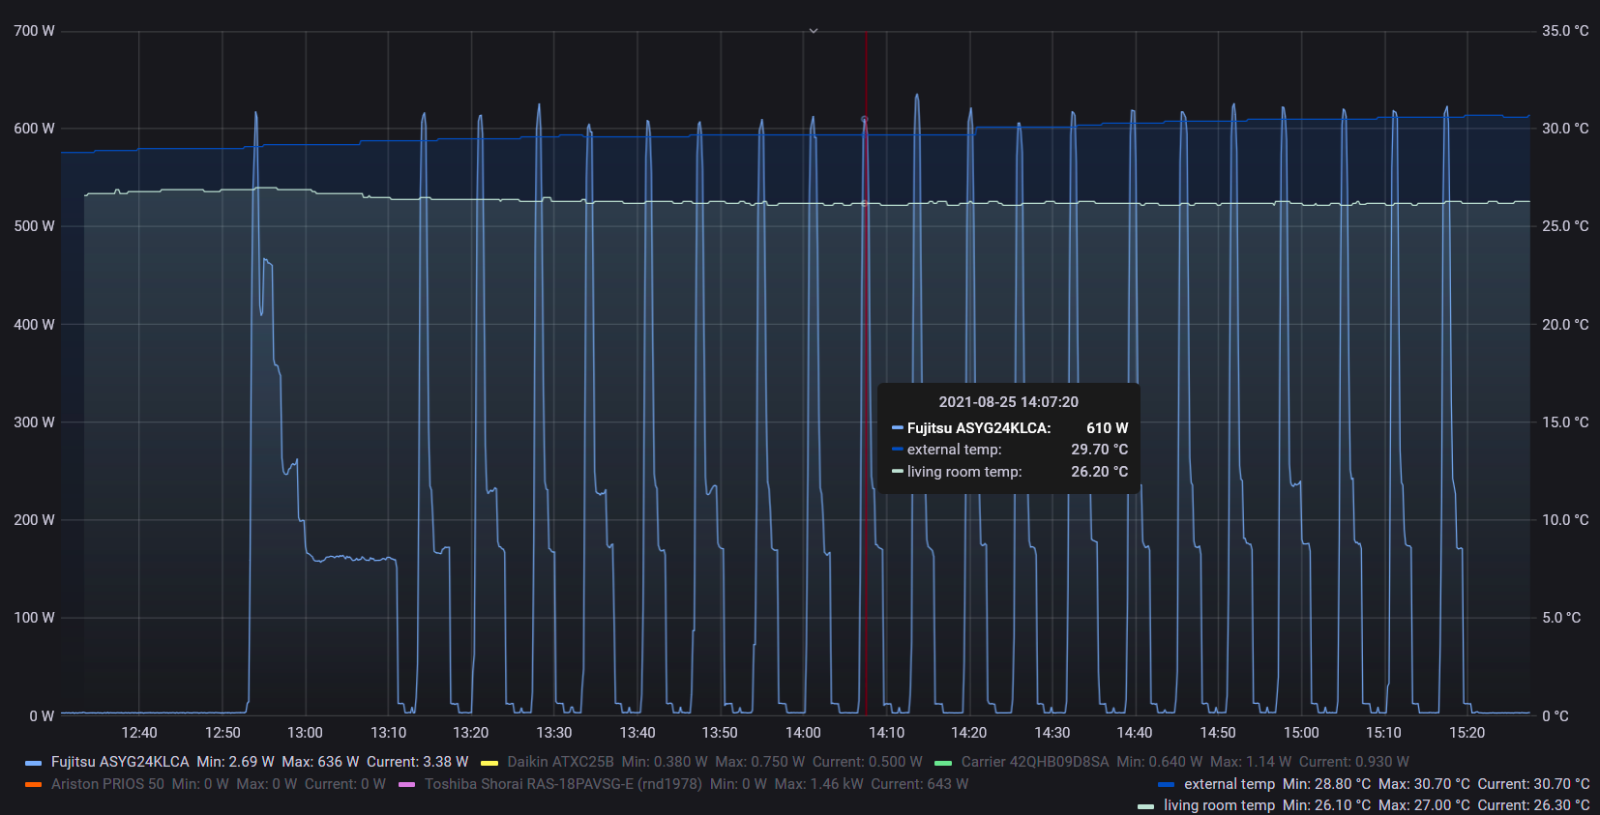Open color picker for Toshiba Shorai swatch
1600x815 pixels.
click(407, 785)
